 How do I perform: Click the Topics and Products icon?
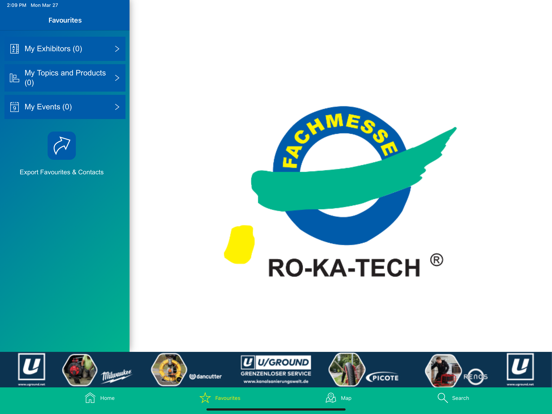pos(14,78)
